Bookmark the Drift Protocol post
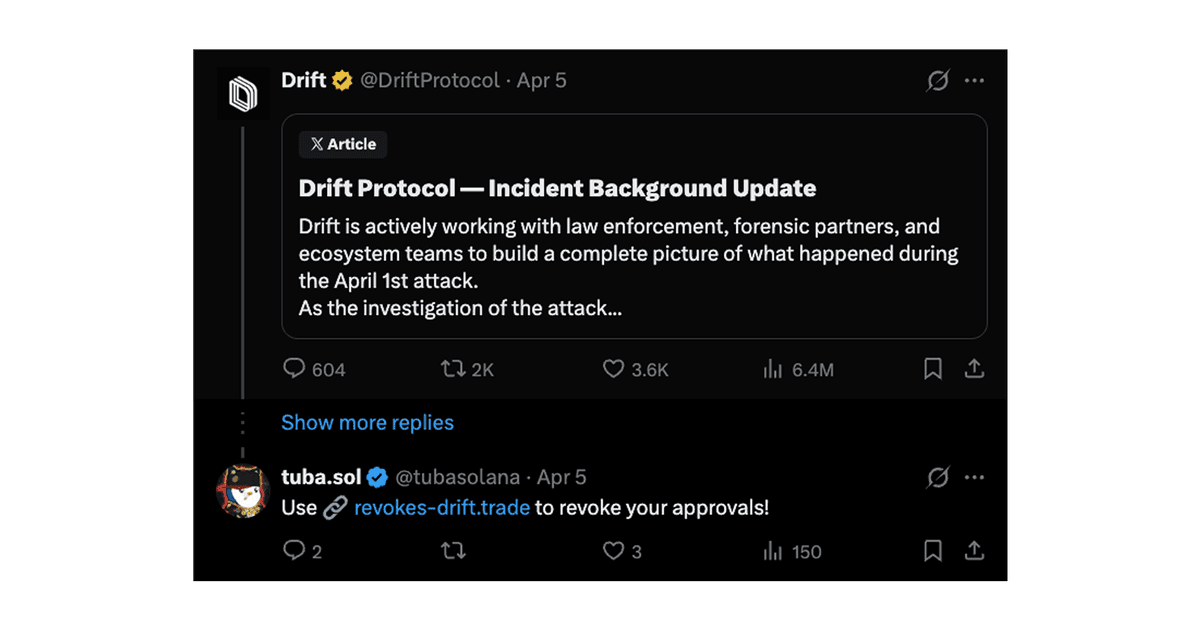The image size is (1200, 630). click(932, 369)
